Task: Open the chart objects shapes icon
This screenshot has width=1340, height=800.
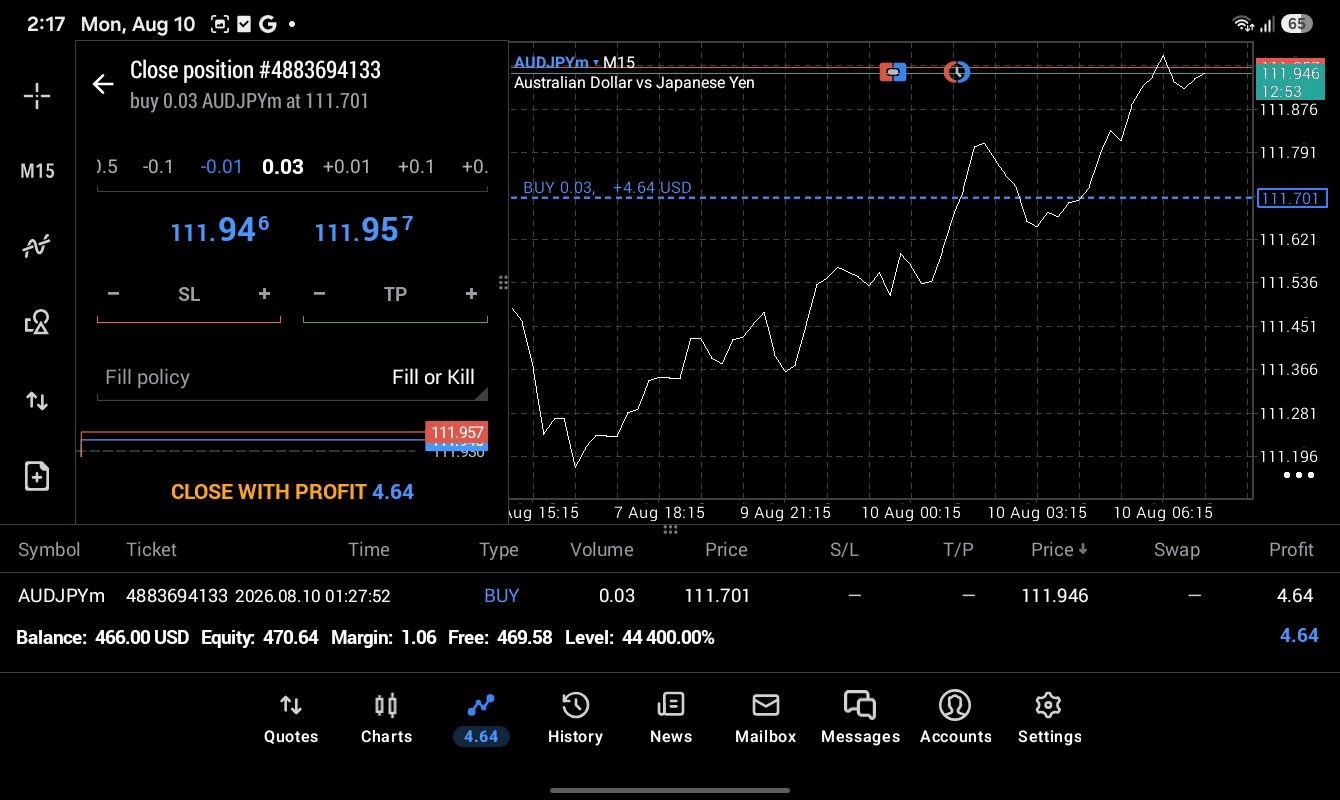Action: click(37, 322)
